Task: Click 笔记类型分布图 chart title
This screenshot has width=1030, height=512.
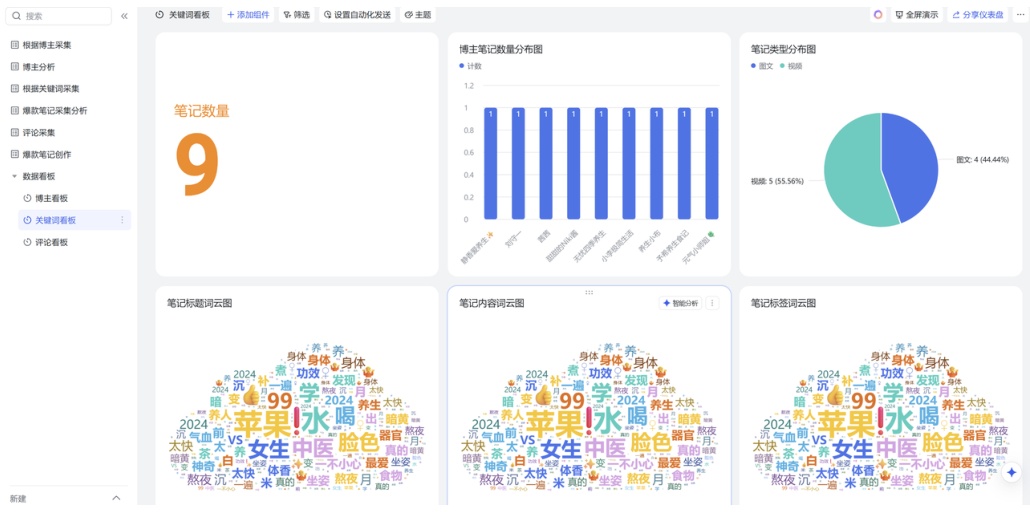Action: pyautogui.click(x=783, y=49)
